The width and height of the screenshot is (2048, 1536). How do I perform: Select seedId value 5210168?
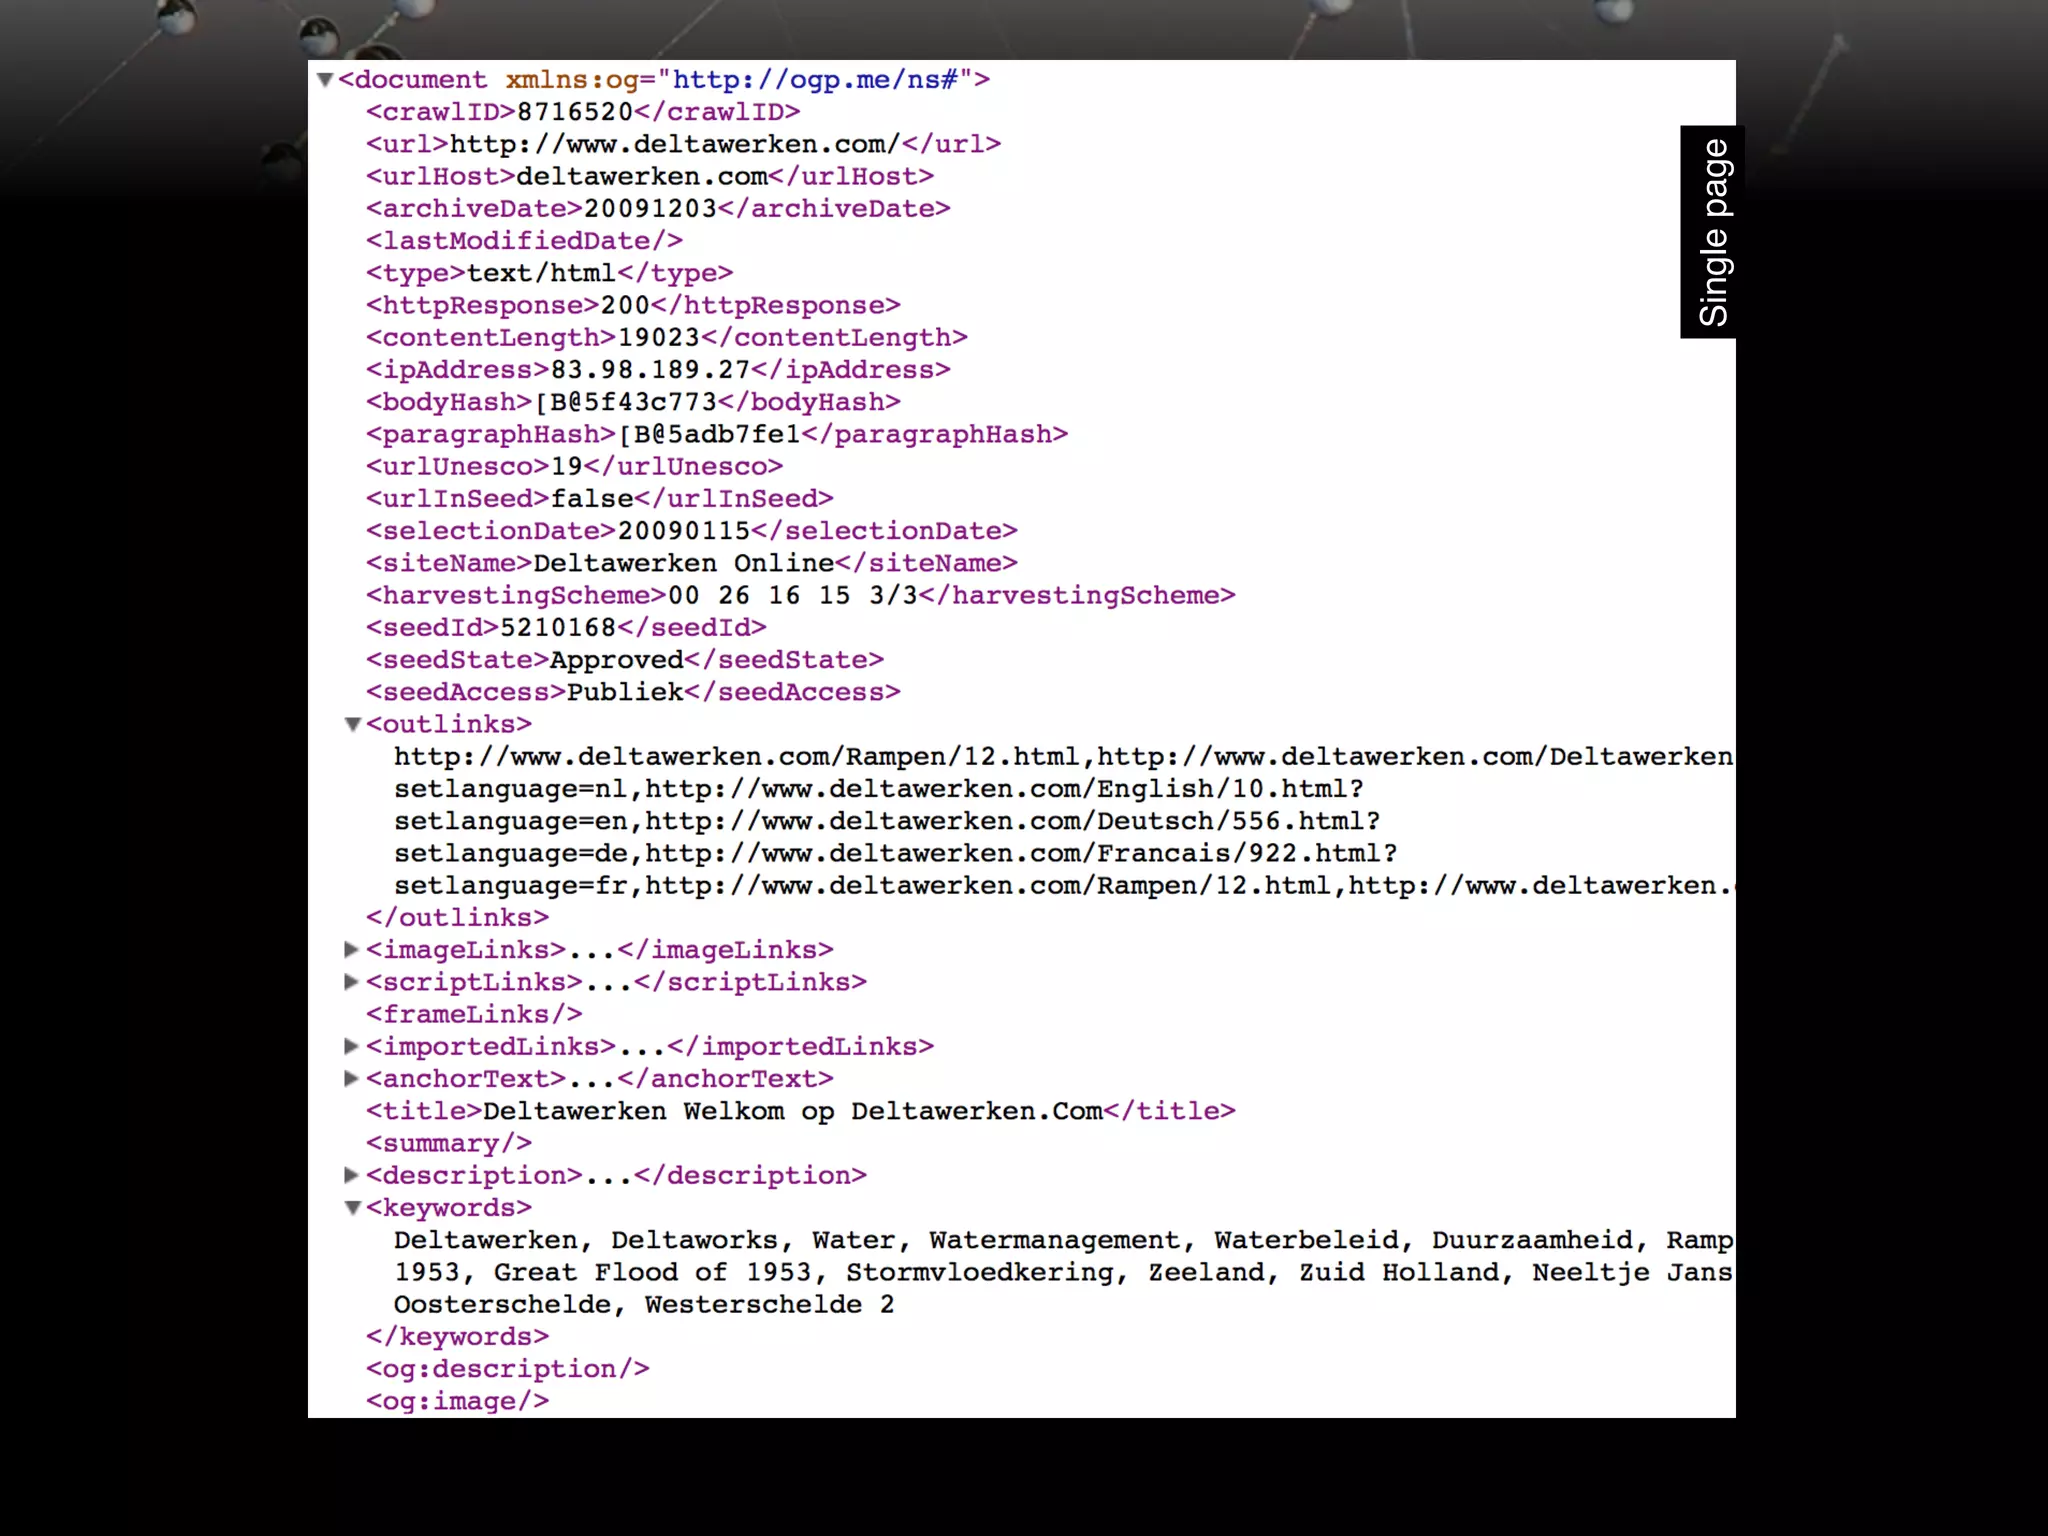(558, 627)
